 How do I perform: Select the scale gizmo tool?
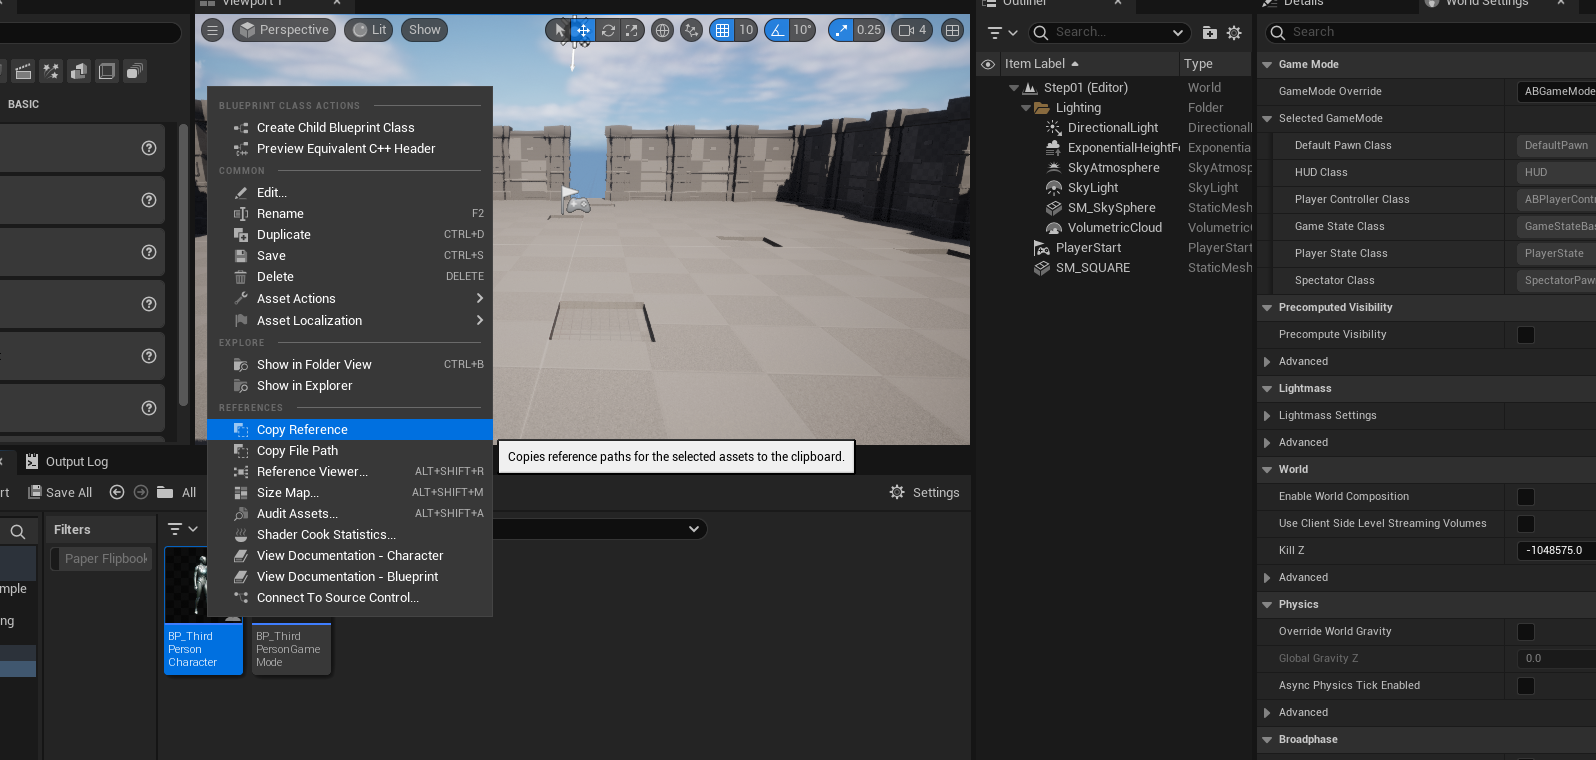tap(631, 31)
